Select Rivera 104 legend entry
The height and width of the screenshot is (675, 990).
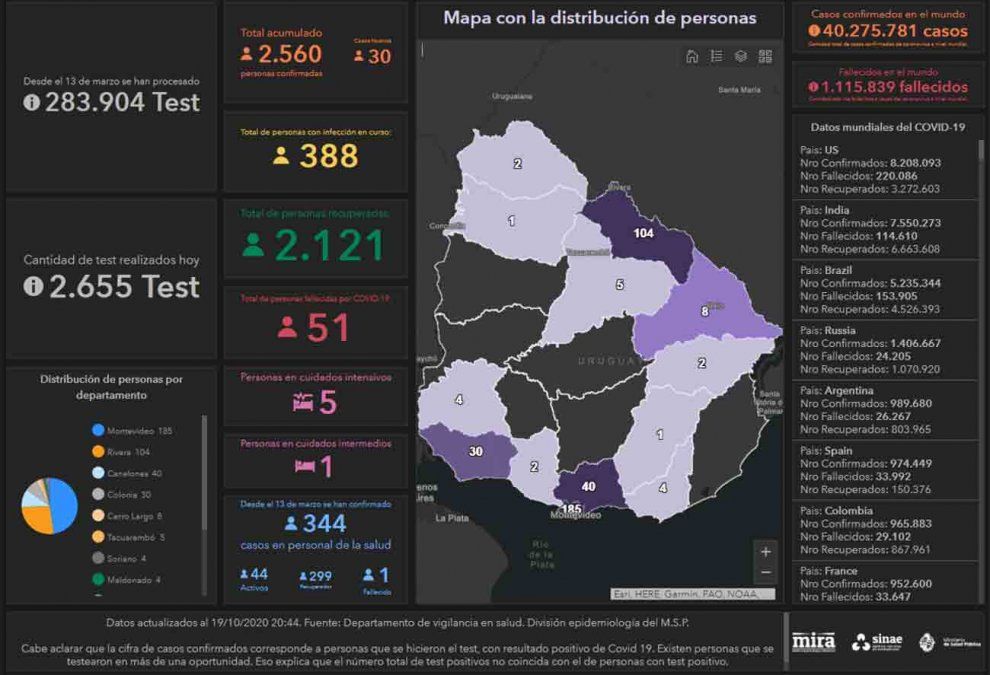point(126,452)
